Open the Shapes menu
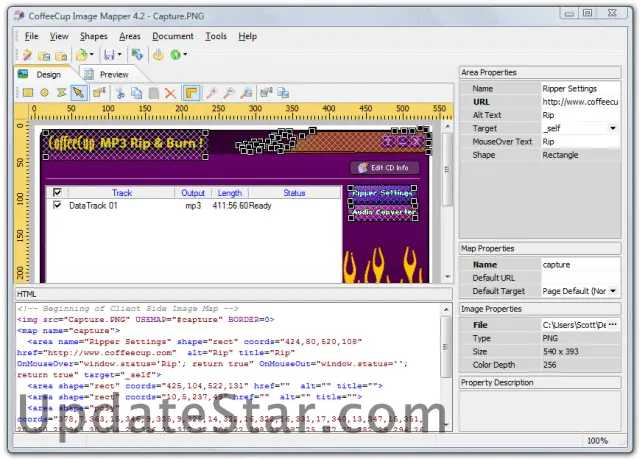The height and width of the screenshot is (459, 640). (93, 36)
